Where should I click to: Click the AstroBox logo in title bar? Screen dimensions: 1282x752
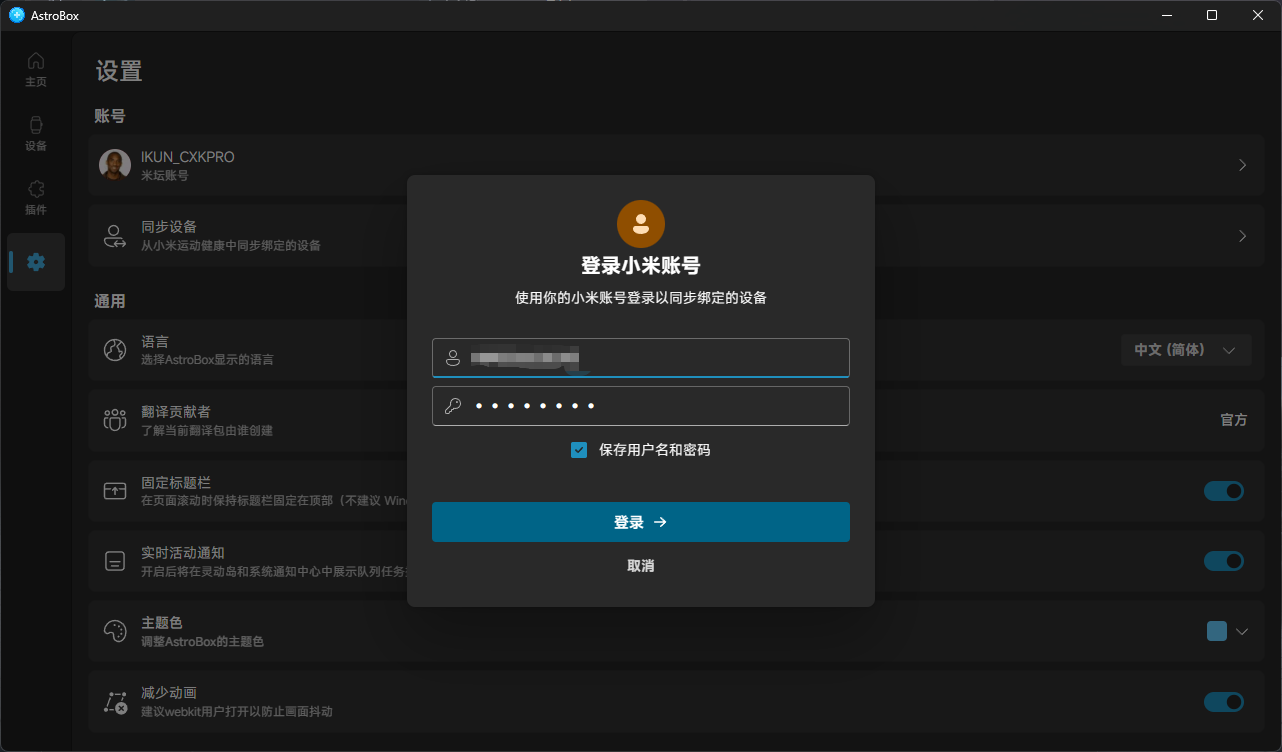click(17, 15)
